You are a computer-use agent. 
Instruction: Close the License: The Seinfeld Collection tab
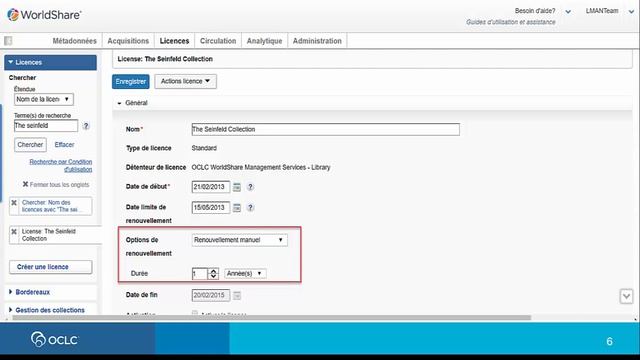click(14, 231)
